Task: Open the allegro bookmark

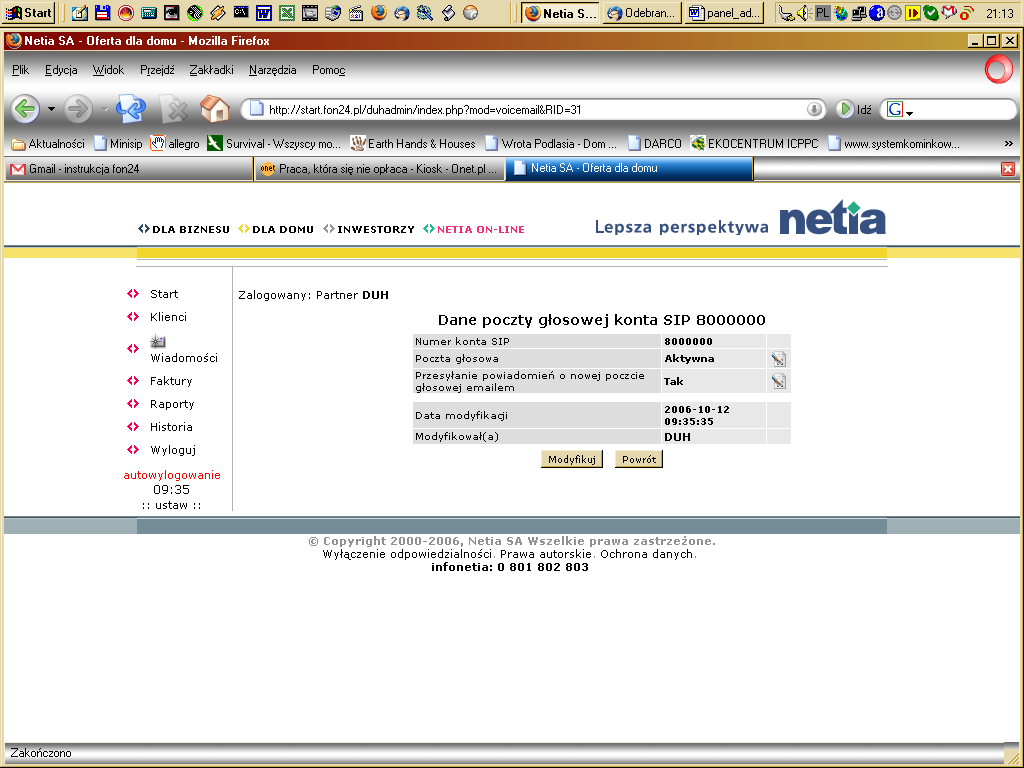Action: [175, 144]
